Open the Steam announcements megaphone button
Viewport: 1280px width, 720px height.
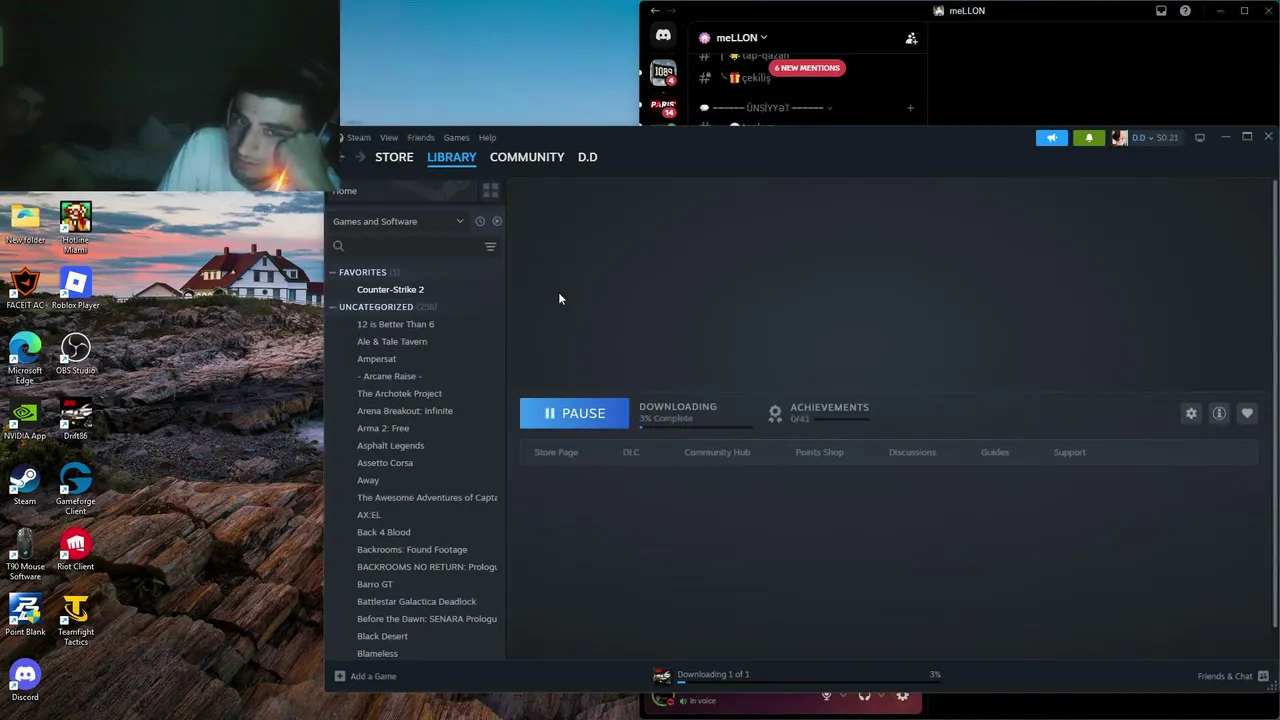click(1052, 138)
